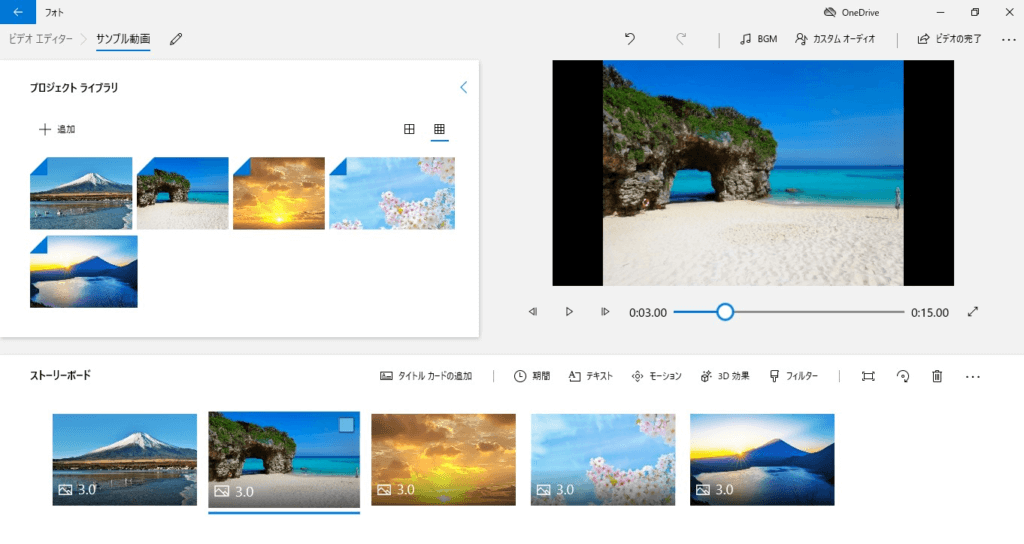Click the undo arrow icon
The image size is (1024, 544).
click(629, 39)
